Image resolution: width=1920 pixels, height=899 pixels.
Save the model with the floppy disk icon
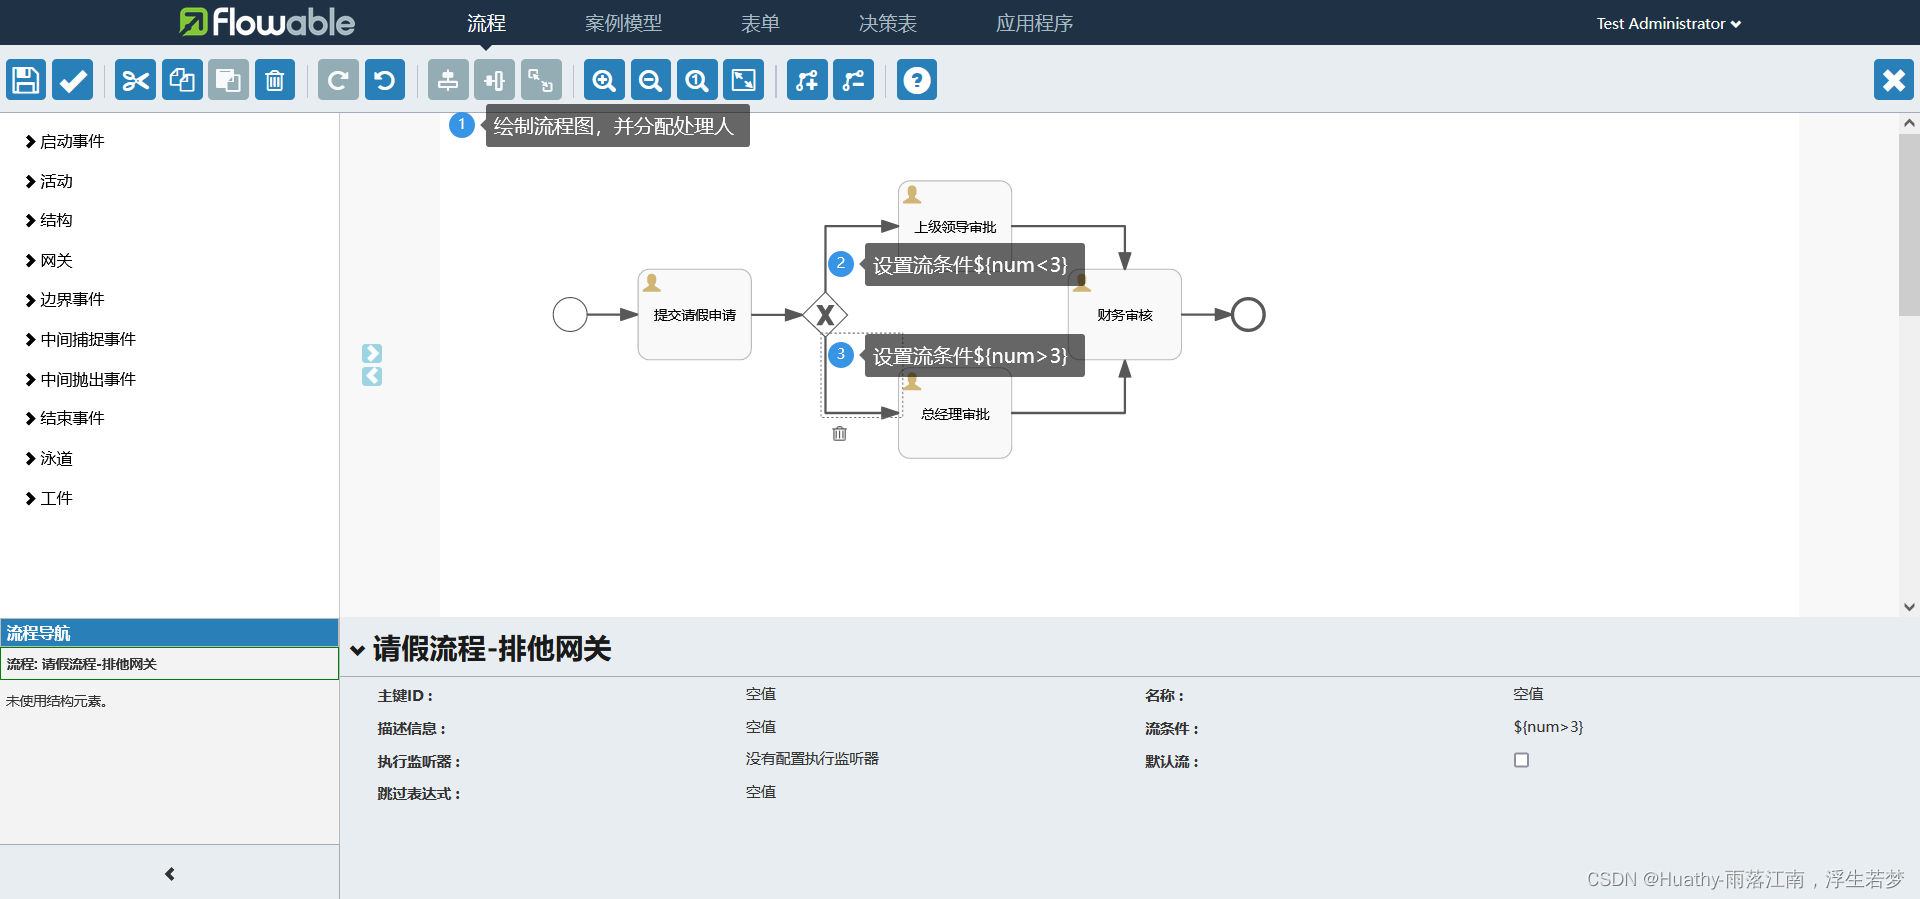pyautogui.click(x=26, y=80)
